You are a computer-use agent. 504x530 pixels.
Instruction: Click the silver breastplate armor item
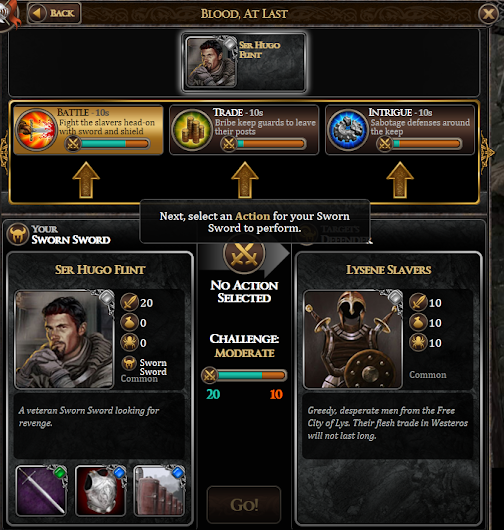pos(101,490)
